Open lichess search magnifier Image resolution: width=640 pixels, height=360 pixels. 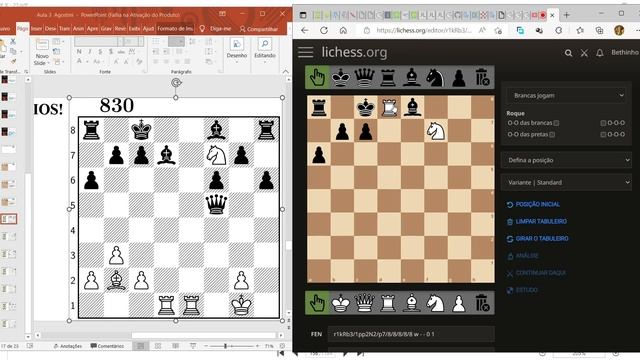click(568, 53)
